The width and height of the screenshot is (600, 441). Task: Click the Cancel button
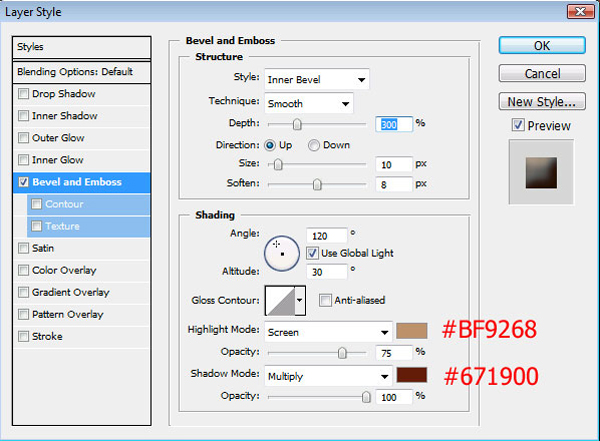(x=542, y=73)
